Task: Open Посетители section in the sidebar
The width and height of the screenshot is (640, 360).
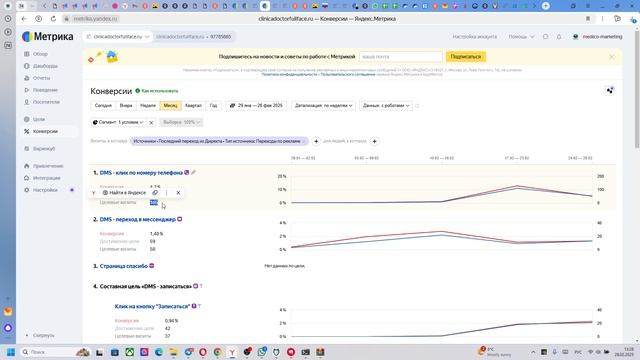Action: [46, 102]
